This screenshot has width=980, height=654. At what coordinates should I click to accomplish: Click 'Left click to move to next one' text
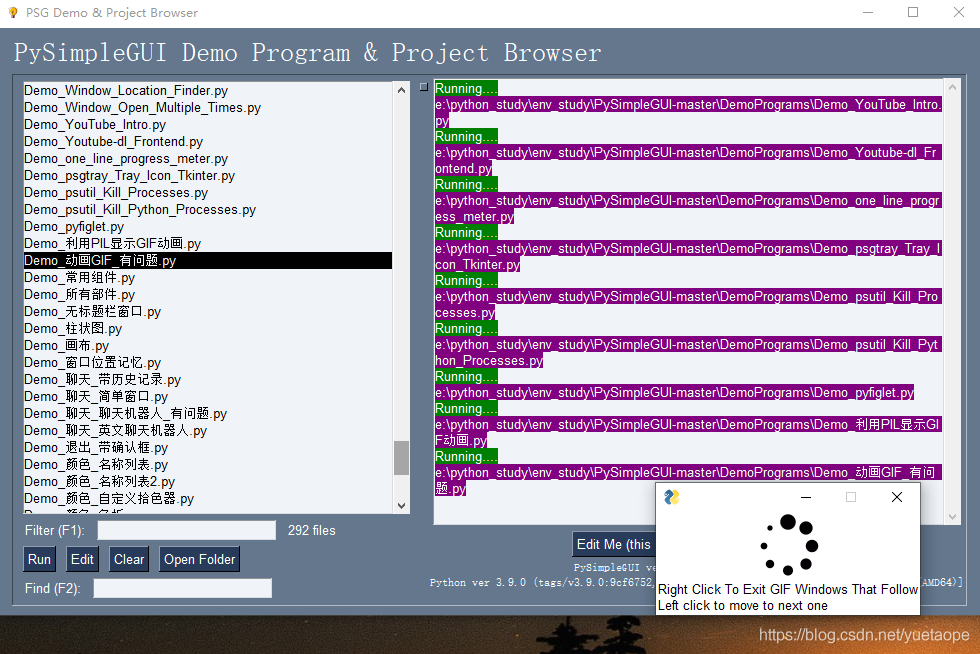pos(742,605)
